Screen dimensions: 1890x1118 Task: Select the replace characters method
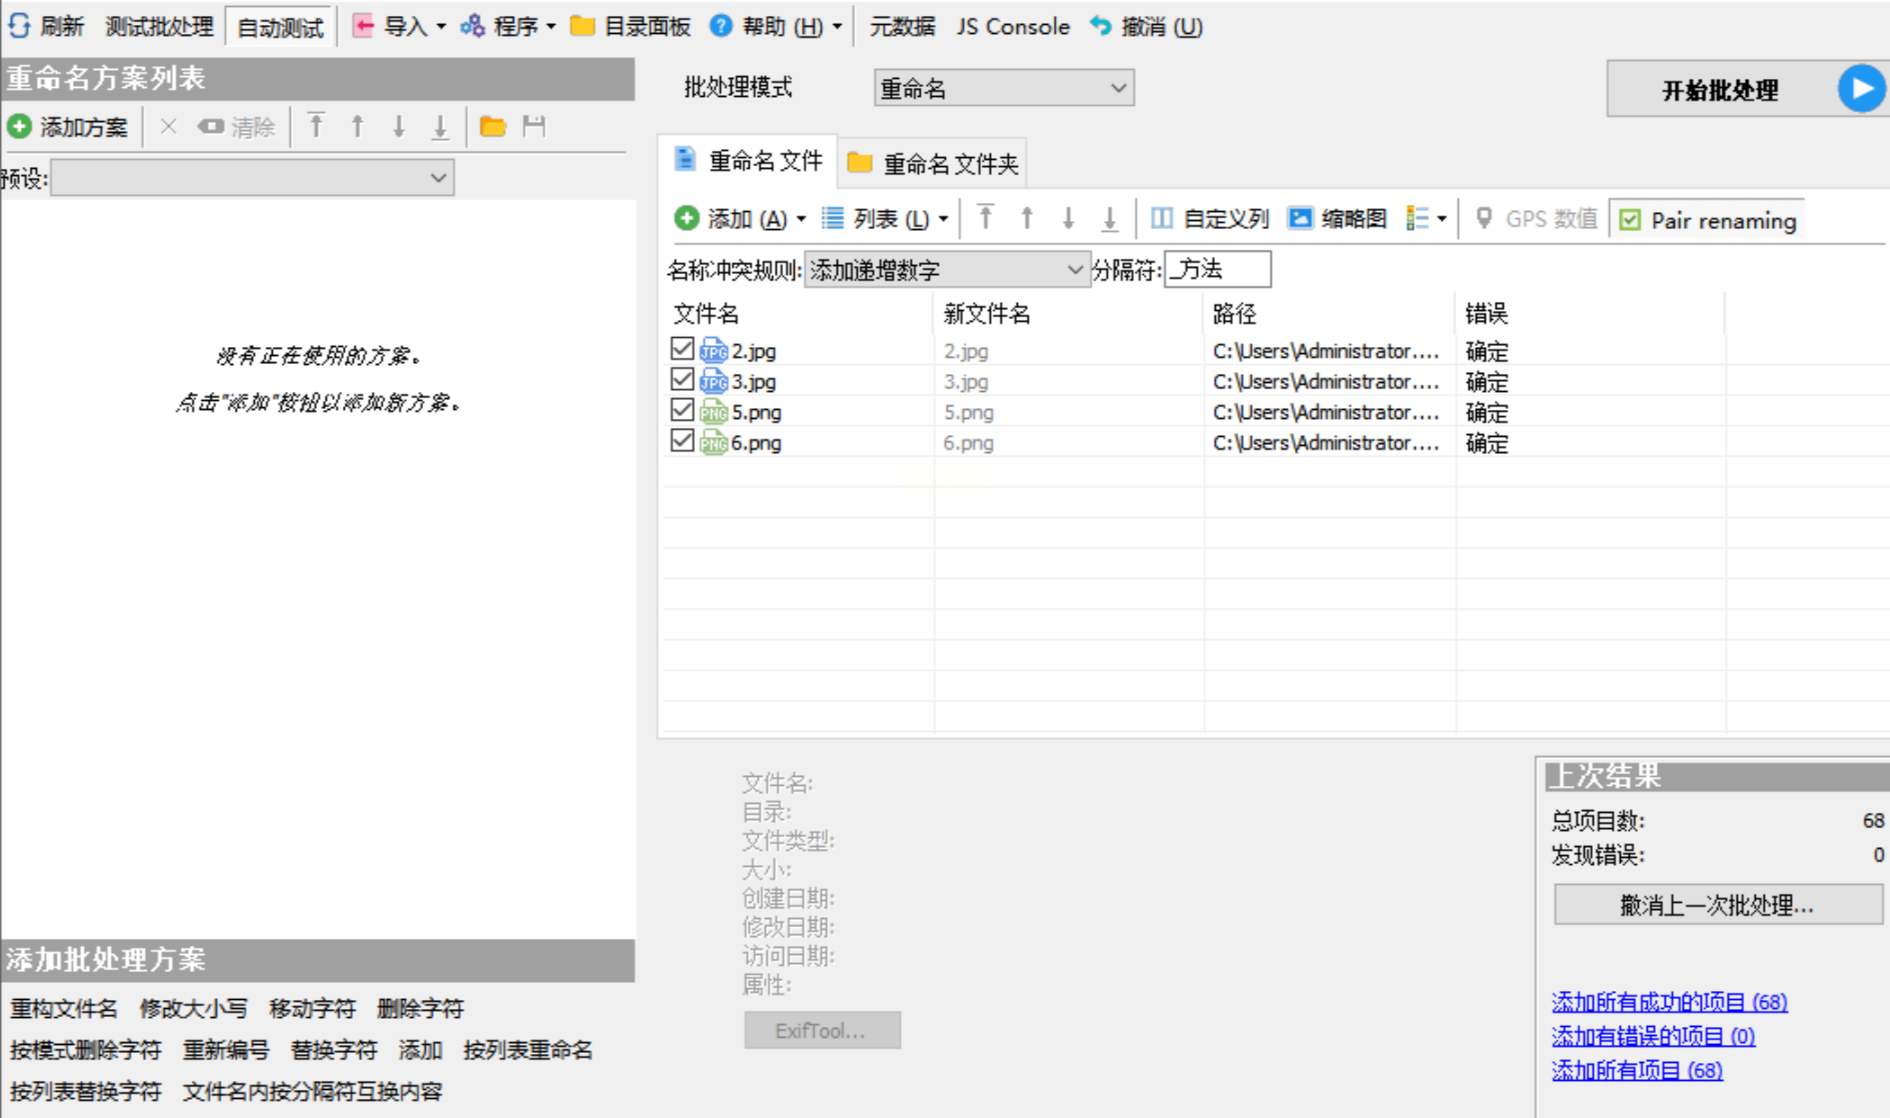click(x=333, y=1050)
